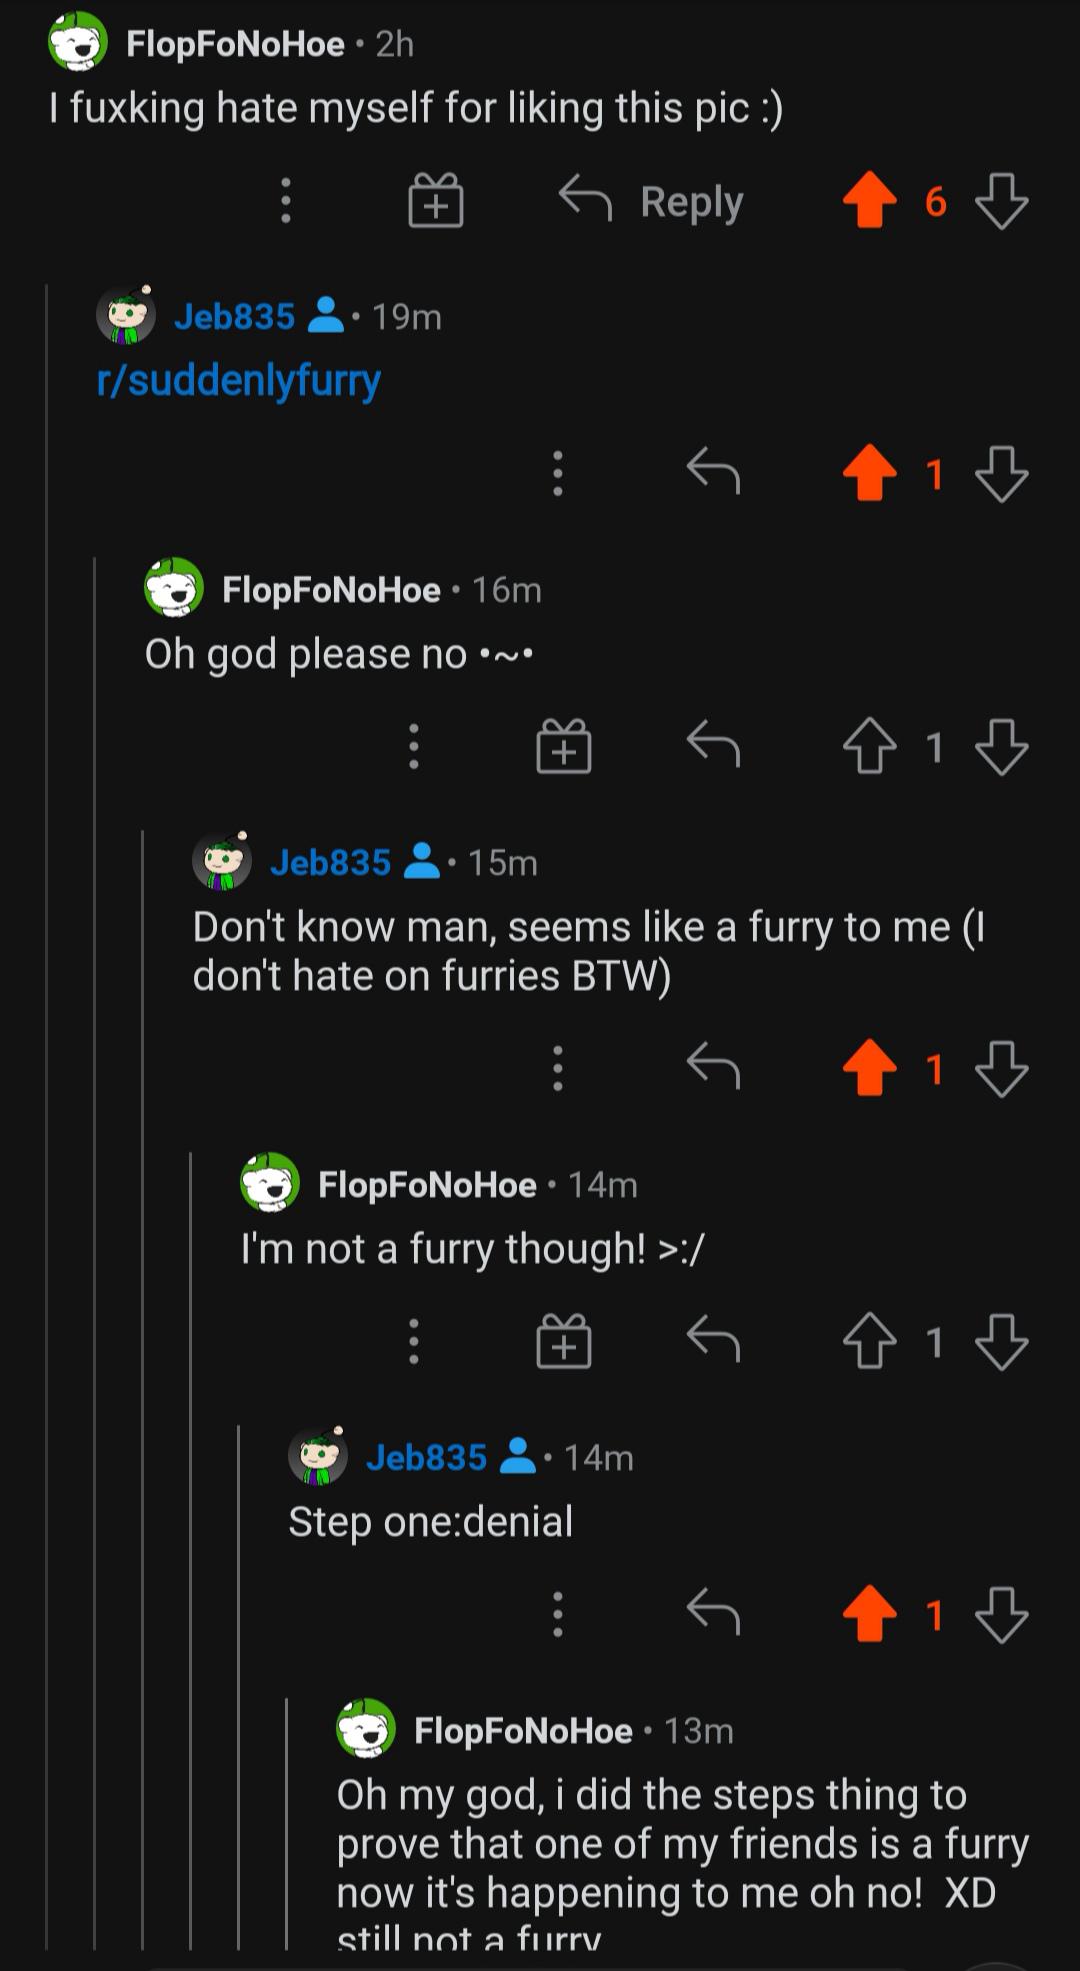1080x1971 pixels.
Task: Reply to 'Oh god please no' comment
Action: (x=713, y=746)
